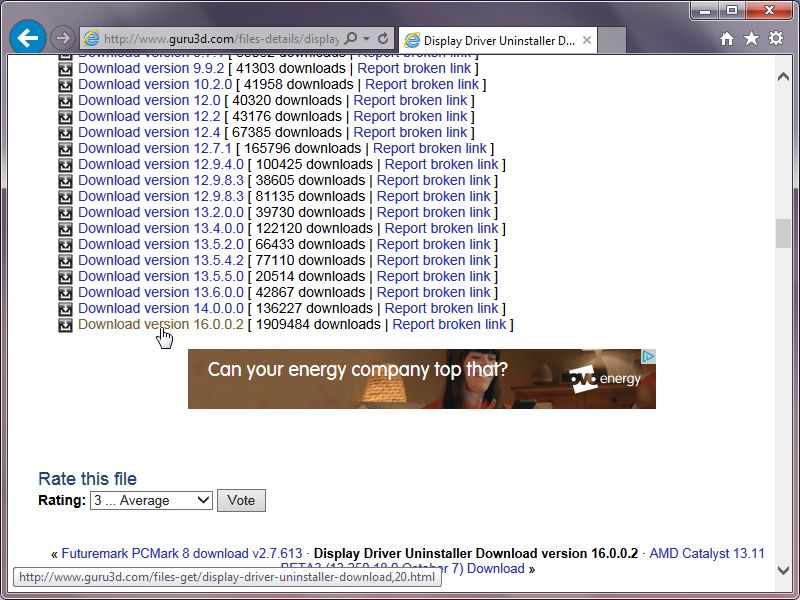Viewport: 800px width, 600px height.
Task: Click the scroll down arrow of the page scrollbar
Action: (783, 570)
